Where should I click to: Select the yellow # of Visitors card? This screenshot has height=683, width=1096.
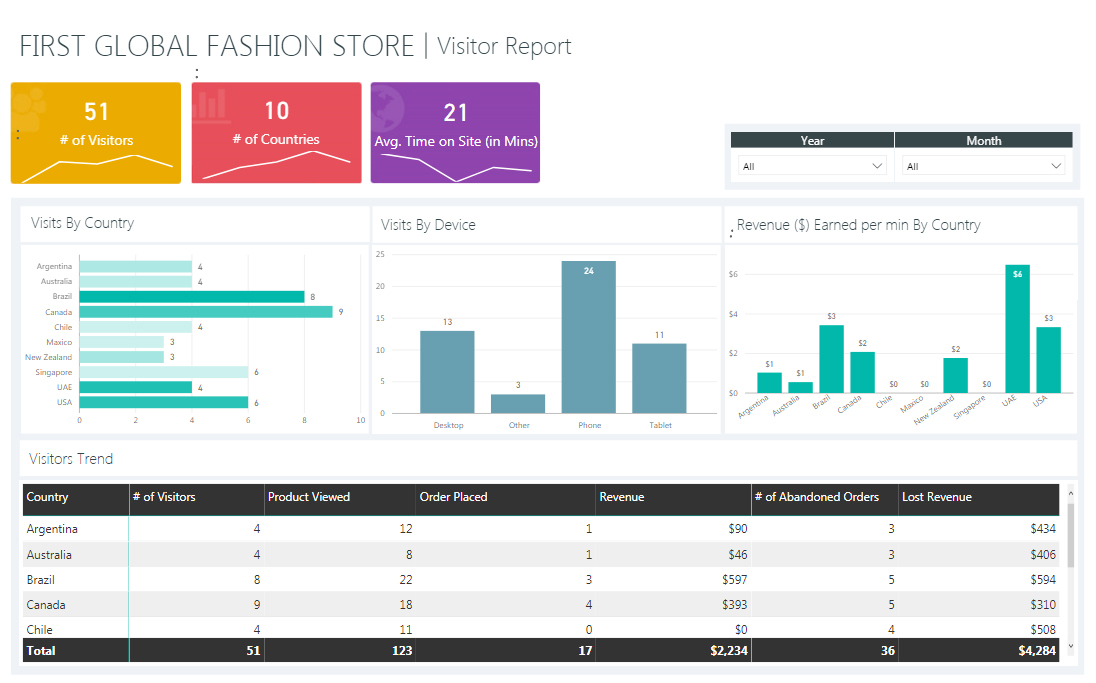(96, 133)
